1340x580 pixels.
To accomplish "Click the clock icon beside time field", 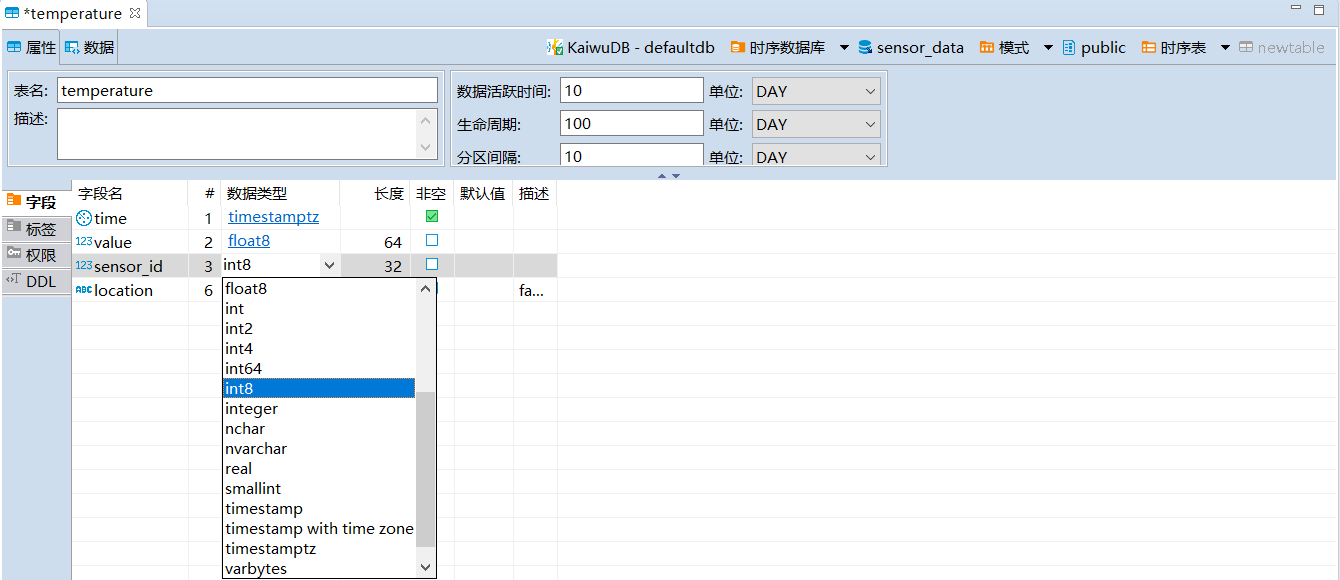I will click(x=84, y=218).
